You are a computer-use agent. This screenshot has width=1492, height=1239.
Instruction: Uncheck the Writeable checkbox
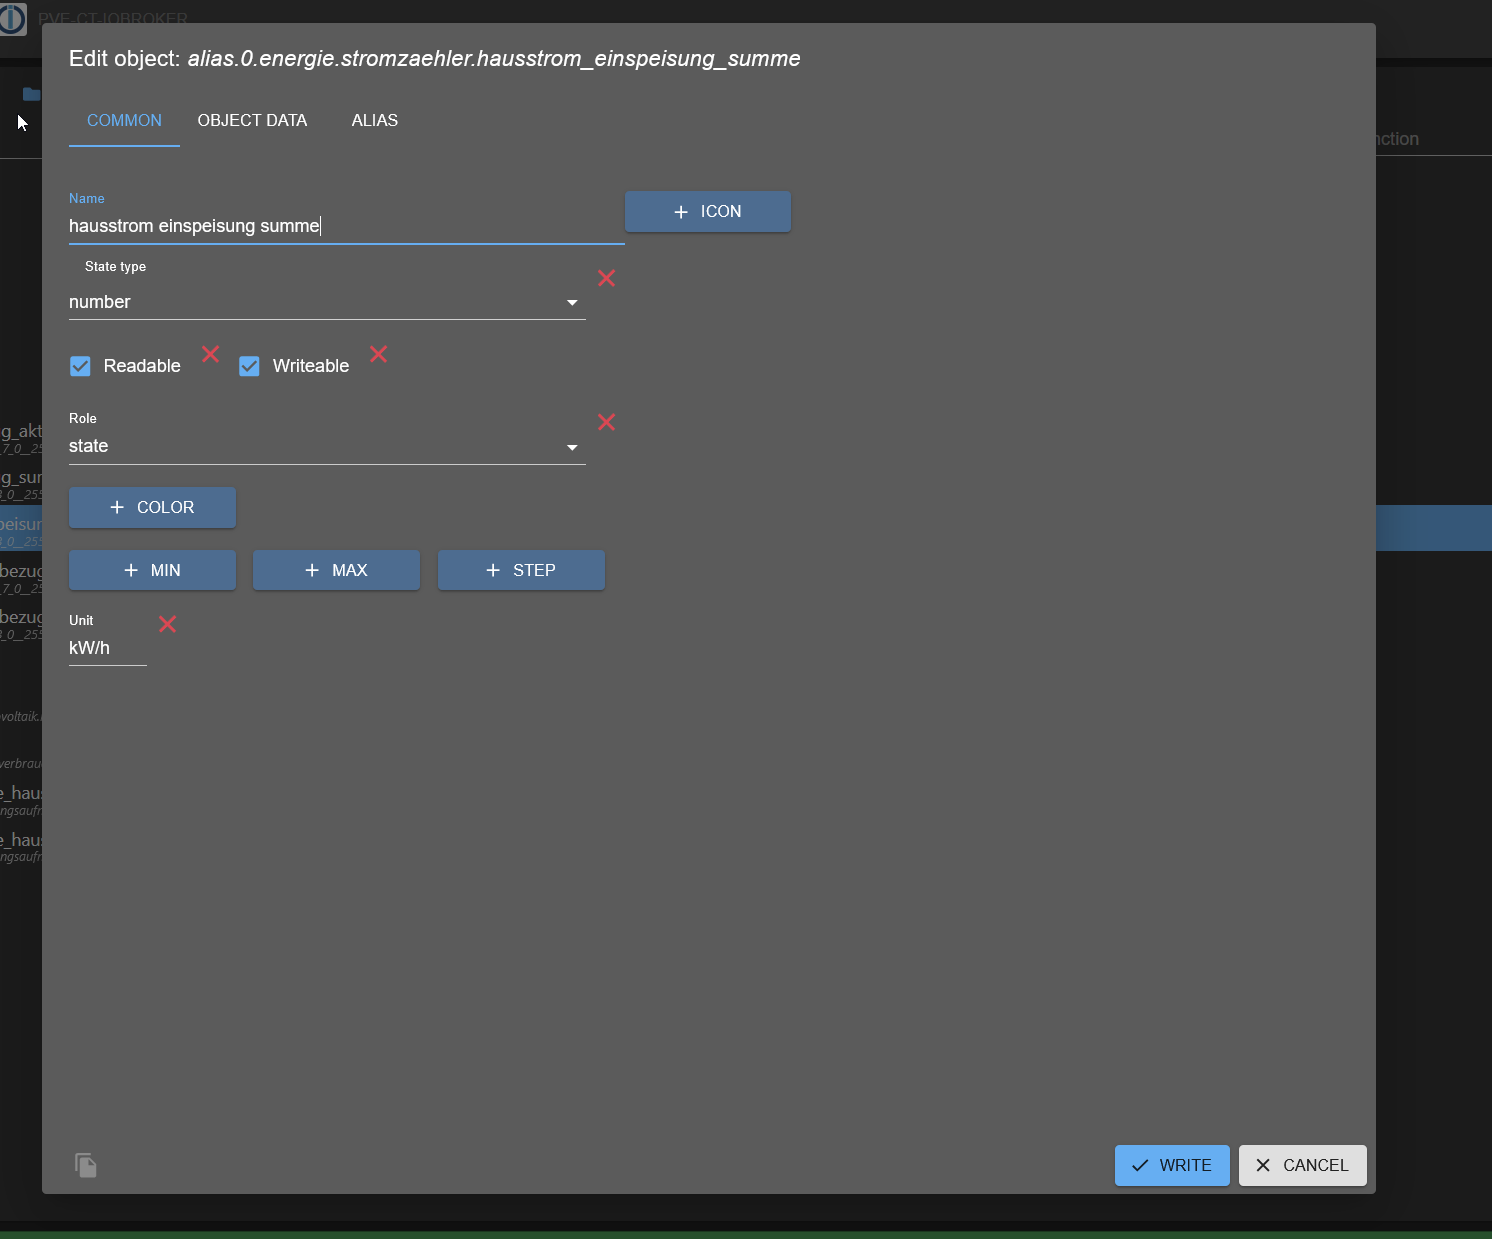point(249,366)
